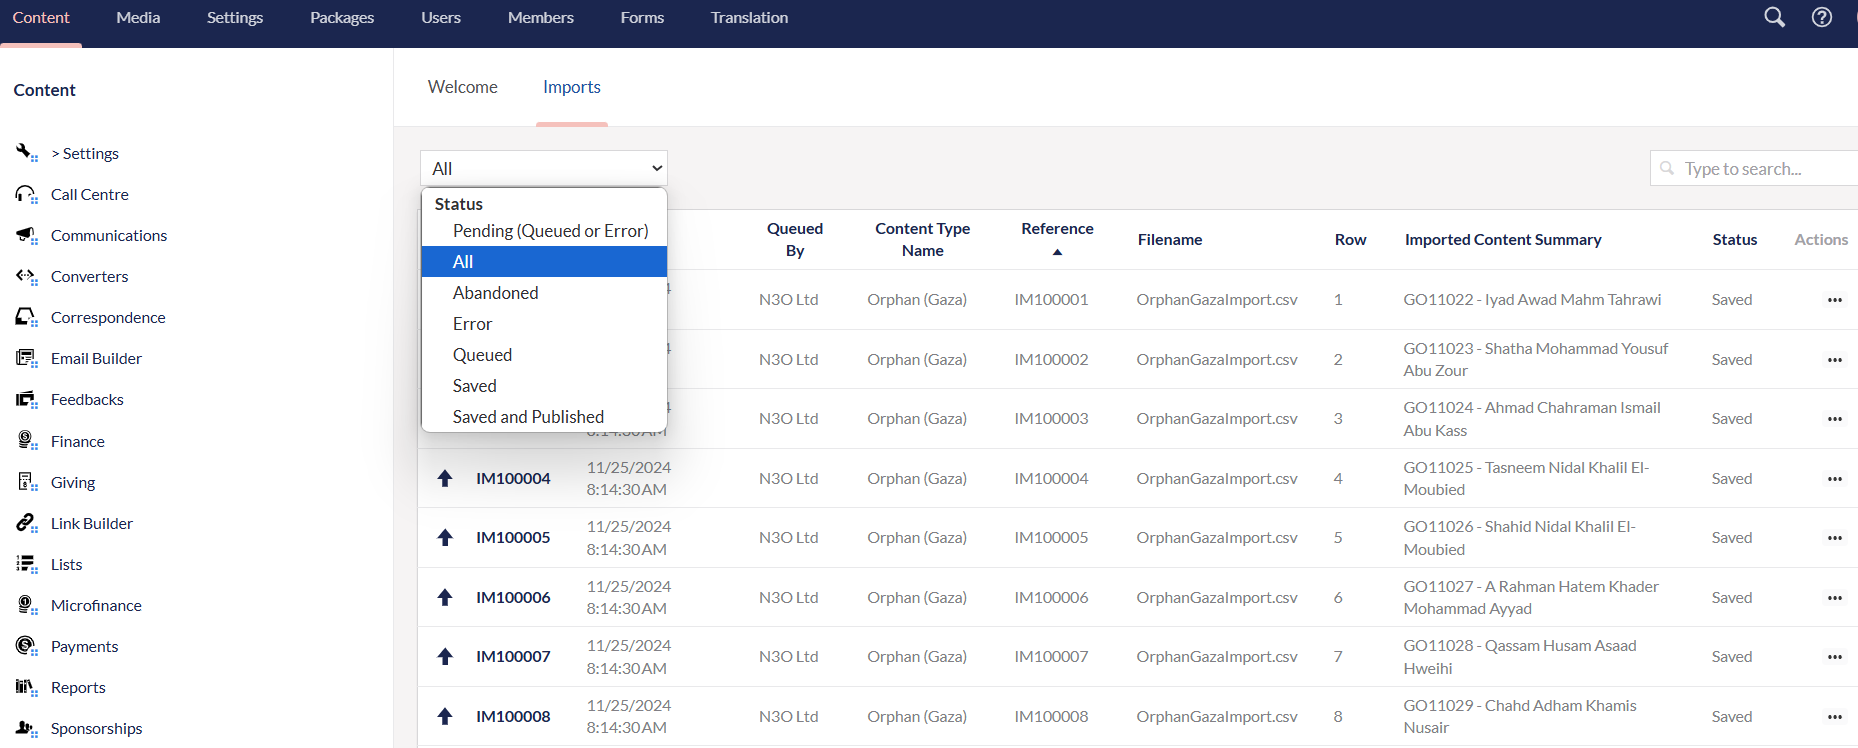Open actions ellipsis for IM100008 row
The width and height of the screenshot is (1858, 748).
coord(1834,716)
